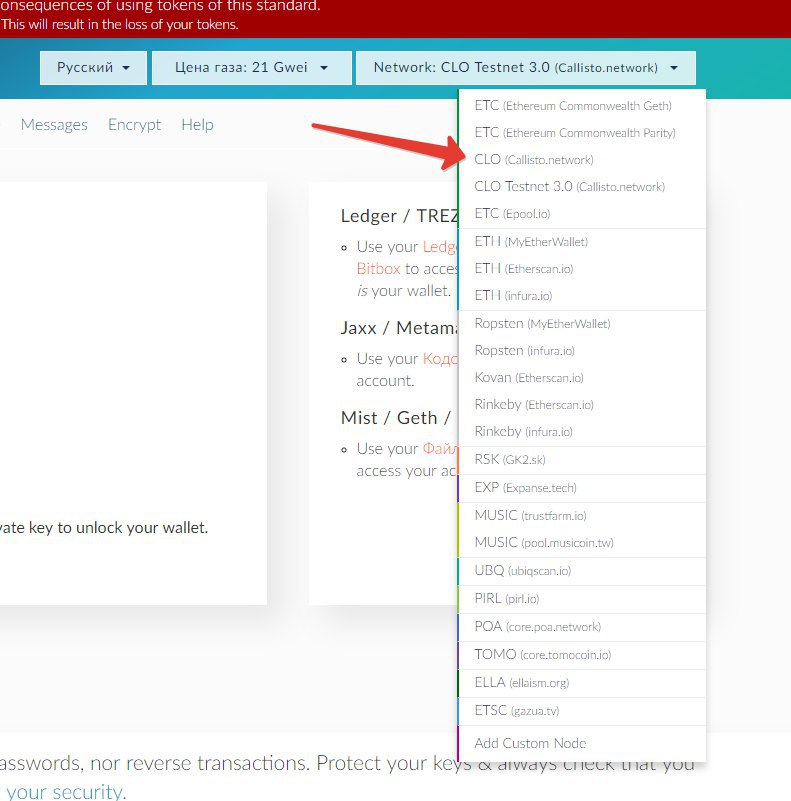Follow the orange Ledger link

pos(440,247)
